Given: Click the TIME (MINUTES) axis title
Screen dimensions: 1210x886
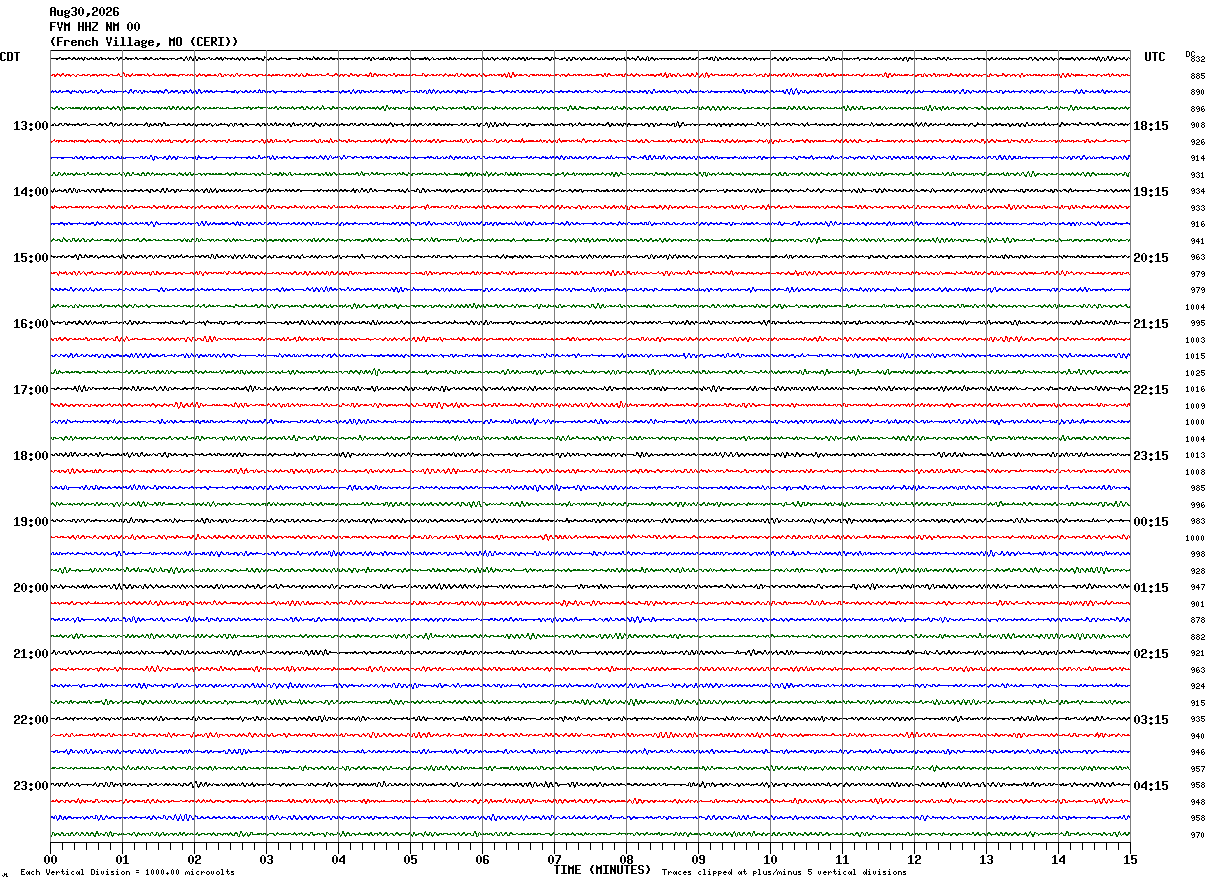Looking at the screenshot, I should tap(602, 870).
